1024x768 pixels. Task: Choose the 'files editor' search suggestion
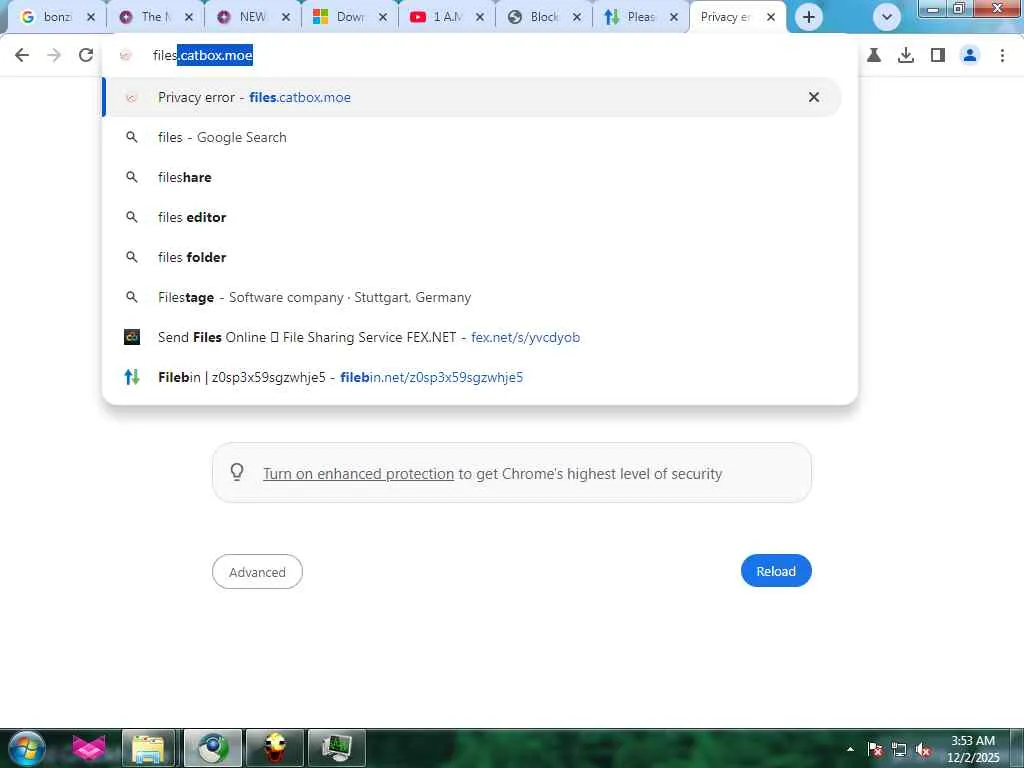pos(472,217)
